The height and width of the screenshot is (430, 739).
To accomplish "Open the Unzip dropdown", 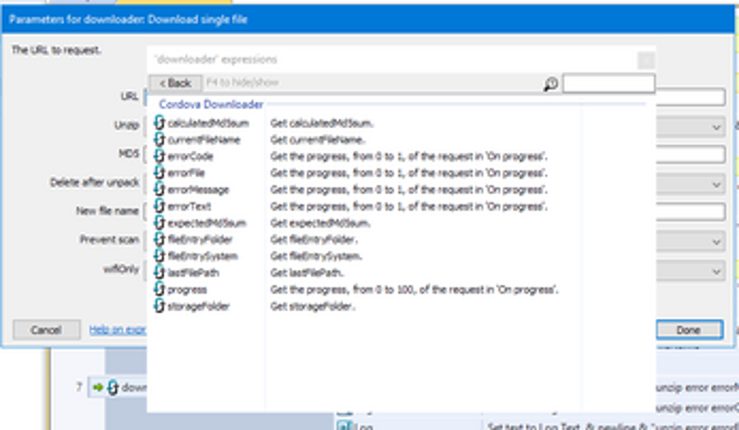I will coord(716,127).
